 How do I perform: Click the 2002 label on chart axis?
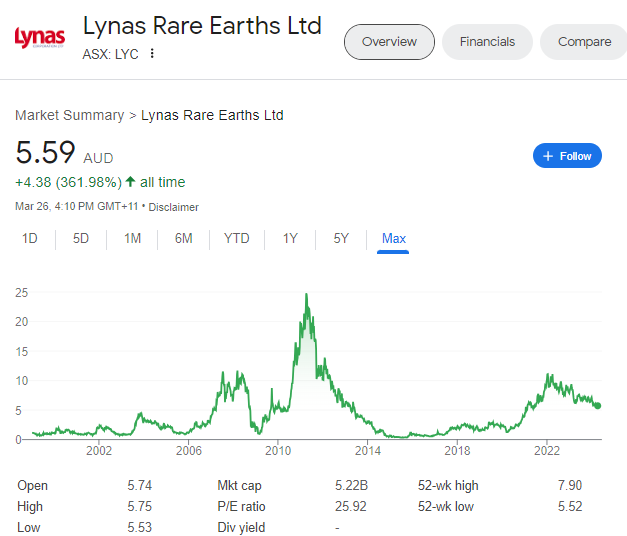tap(99, 451)
